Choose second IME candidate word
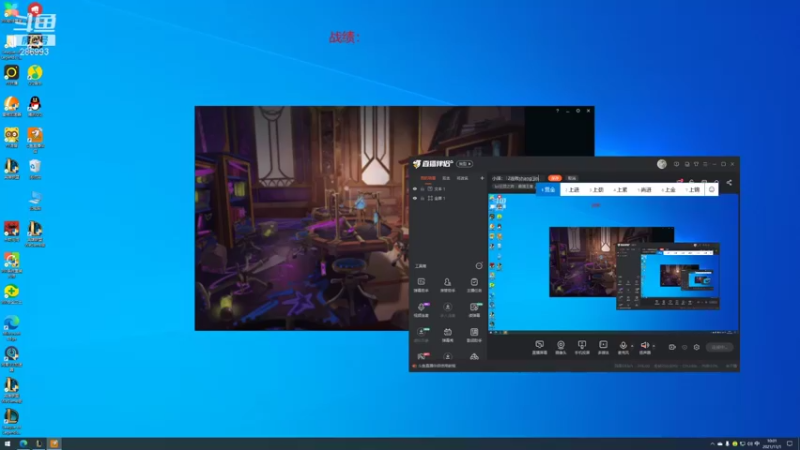800x450 pixels. tap(573, 189)
